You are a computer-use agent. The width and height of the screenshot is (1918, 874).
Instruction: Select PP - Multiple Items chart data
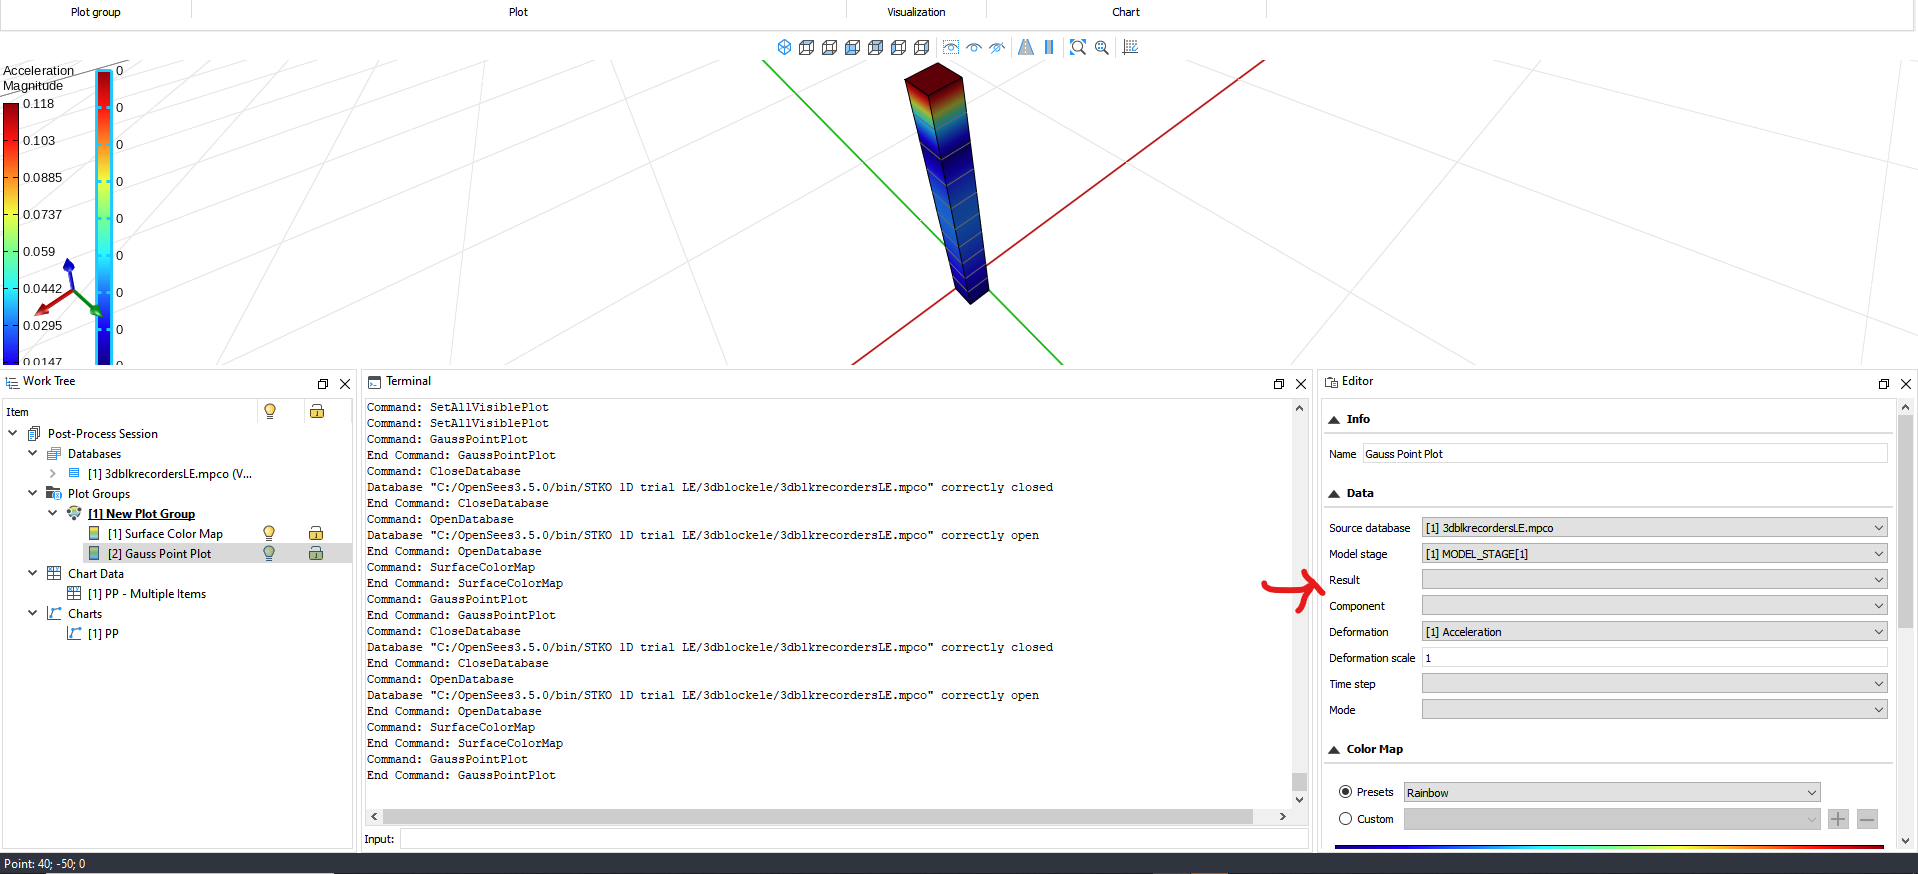(x=147, y=594)
